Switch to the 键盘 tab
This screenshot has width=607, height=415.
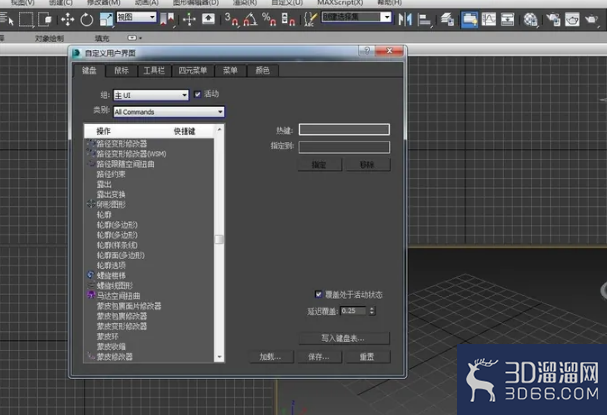coord(89,70)
